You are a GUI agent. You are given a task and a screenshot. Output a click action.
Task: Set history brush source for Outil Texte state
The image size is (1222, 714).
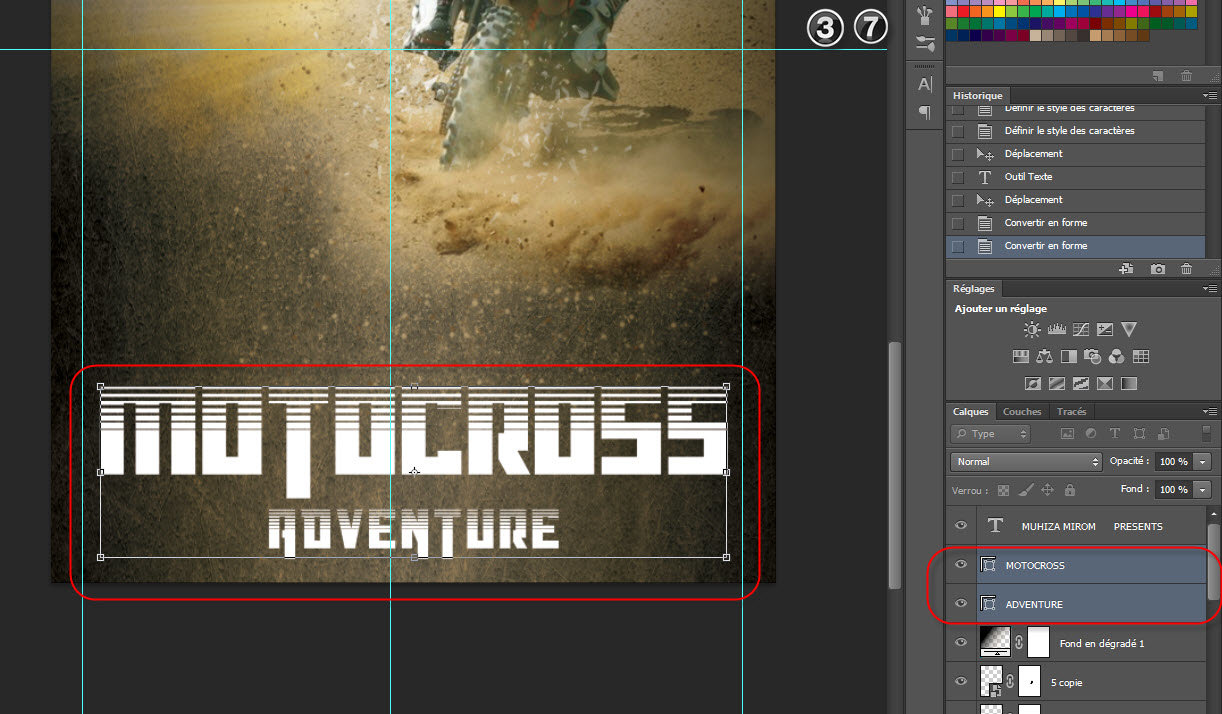point(958,177)
